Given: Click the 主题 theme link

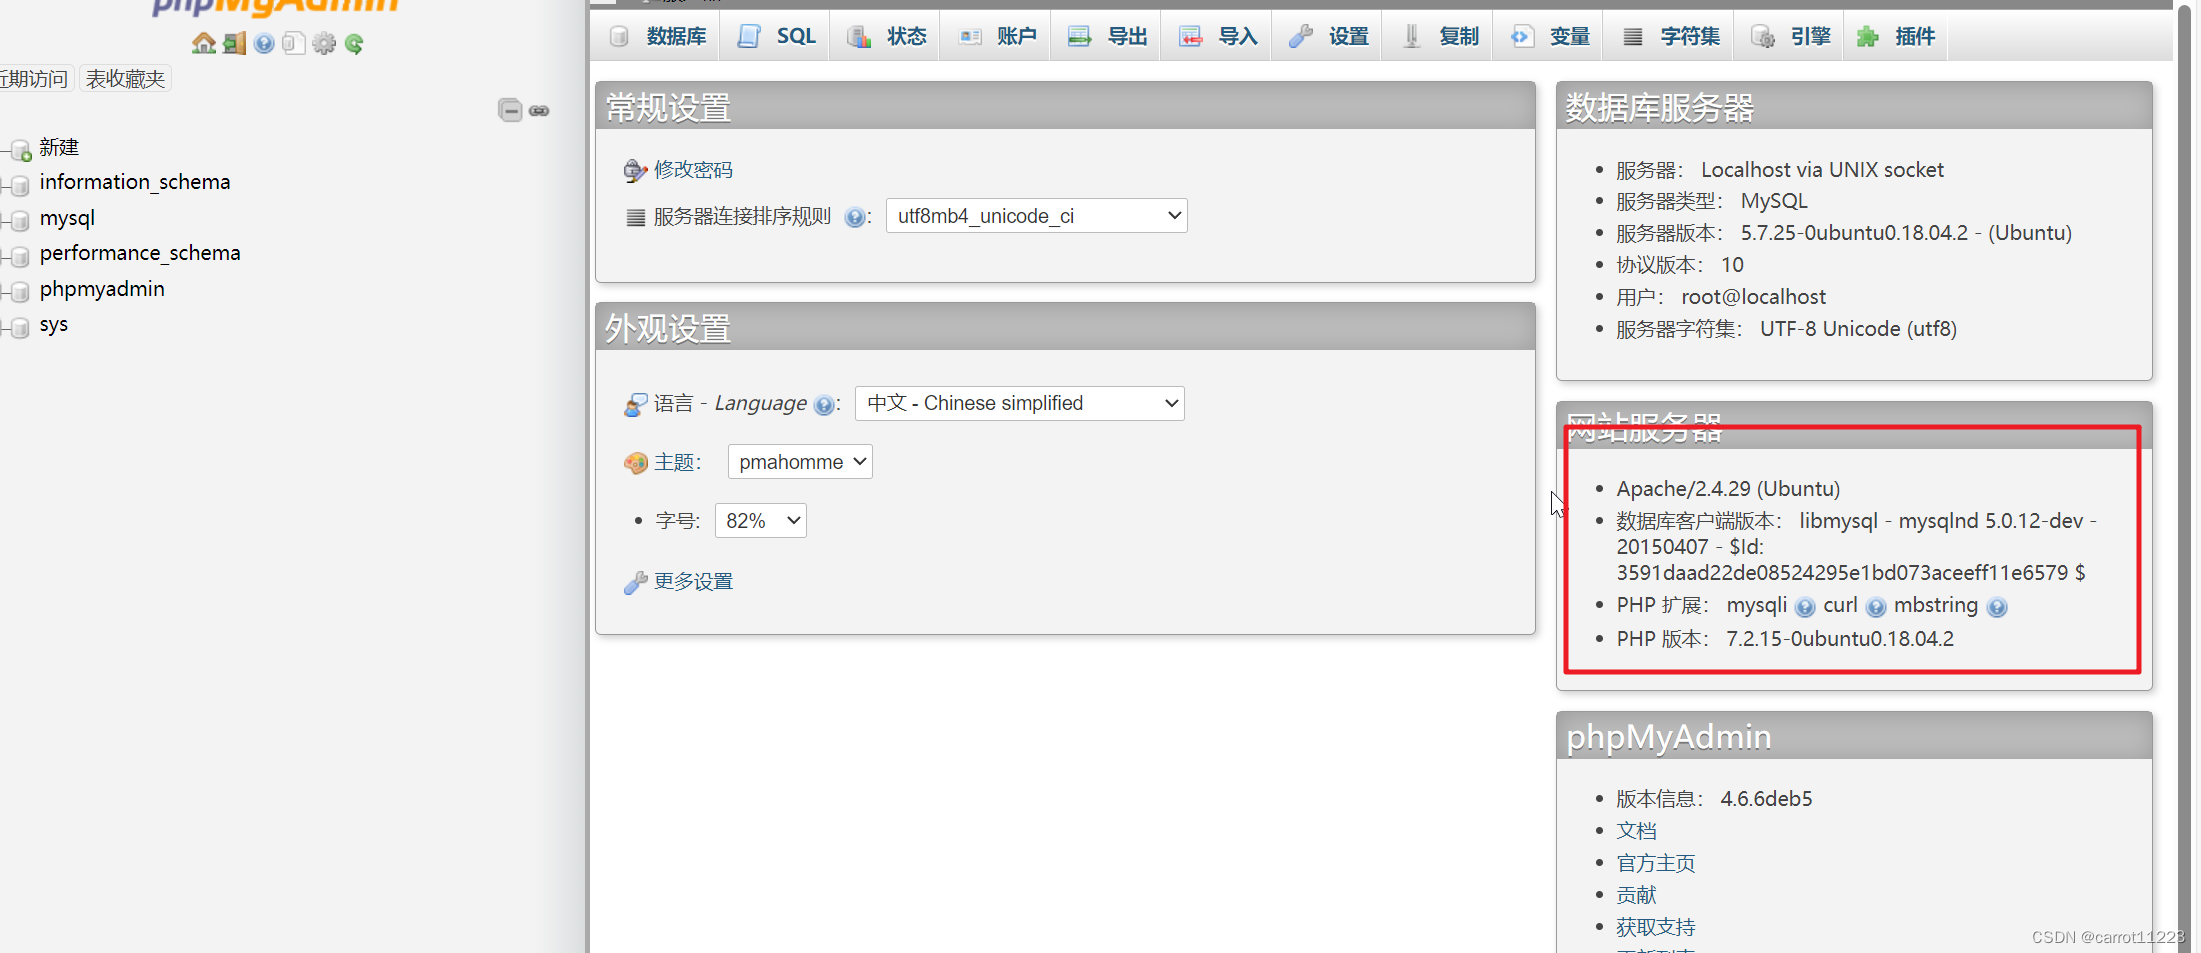Looking at the screenshot, I should click(674, 462).
